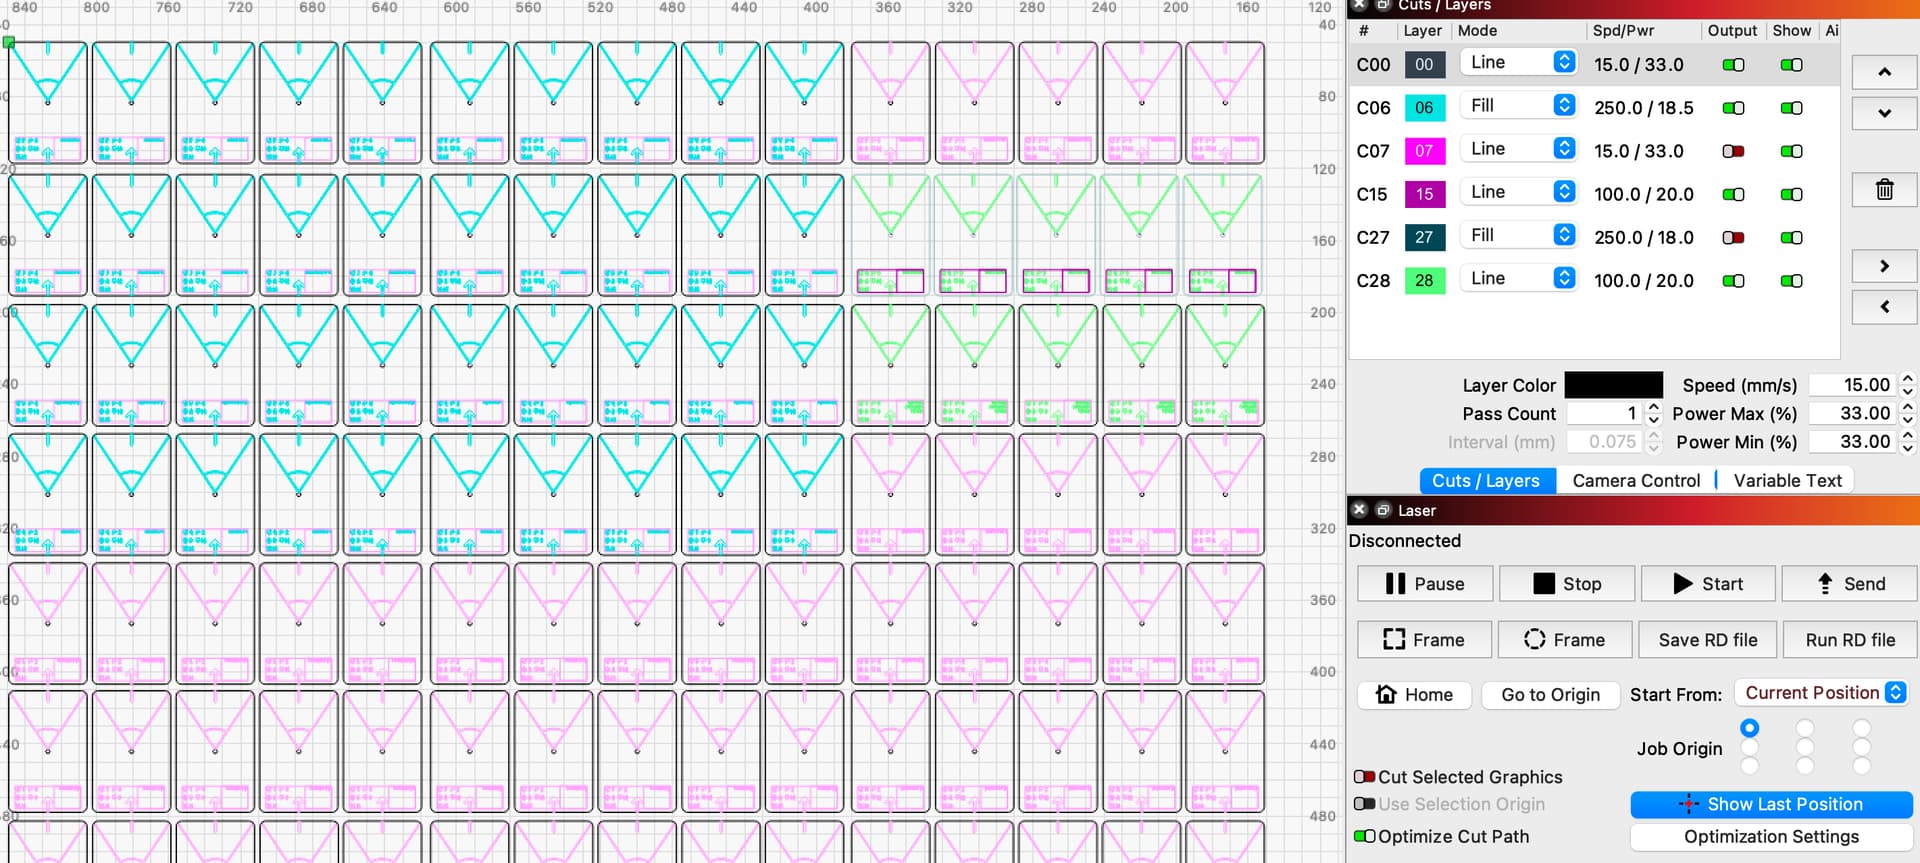This screenshot has width=1920, height=863.
Task: Open Optimization Settings
Action: coord(1771,837)
